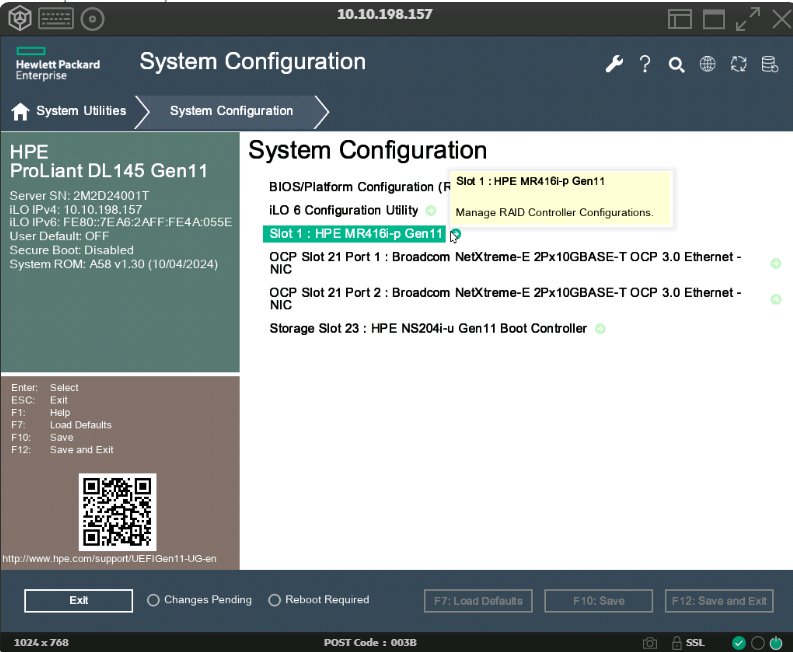This screenshot has height=652, width=793.
Task: Click the QR code image
Action: [x=117, y=512]
